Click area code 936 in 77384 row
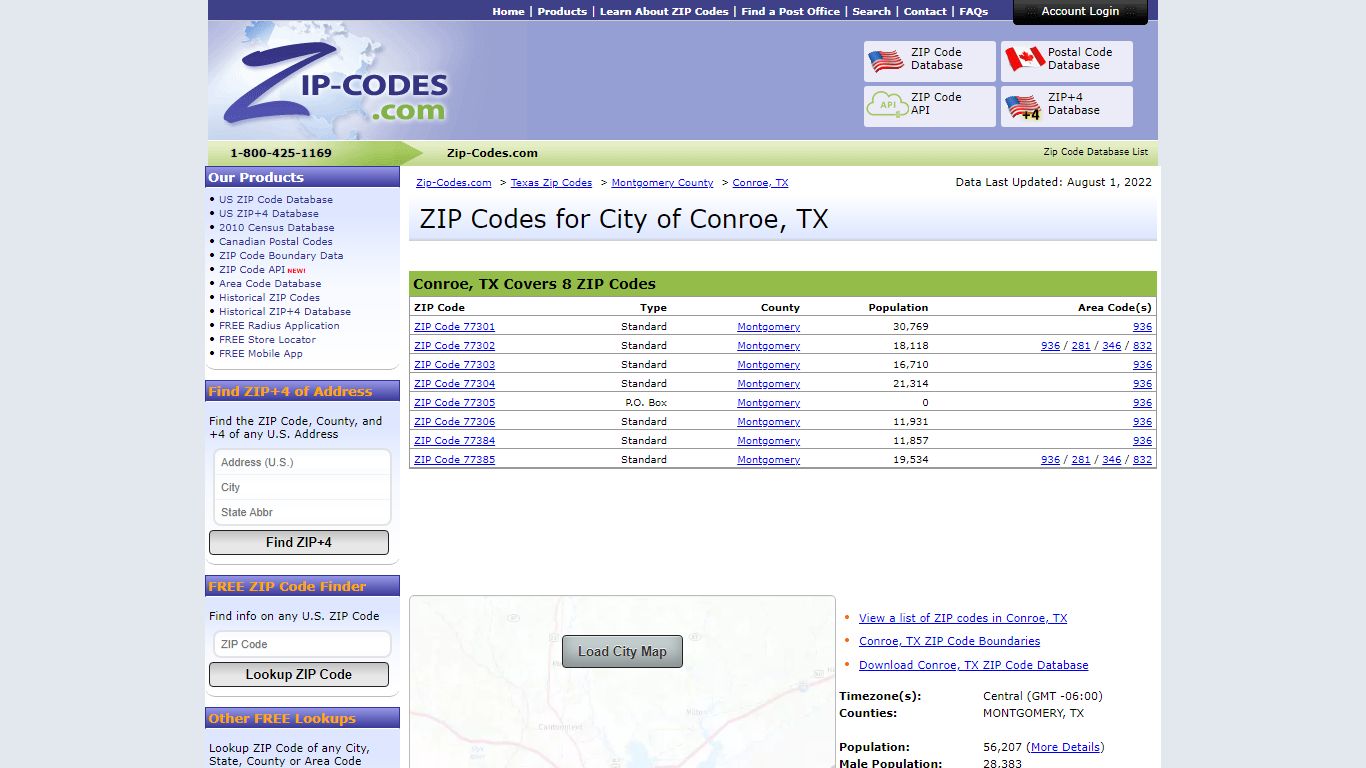 click(x=1142, y=441)
